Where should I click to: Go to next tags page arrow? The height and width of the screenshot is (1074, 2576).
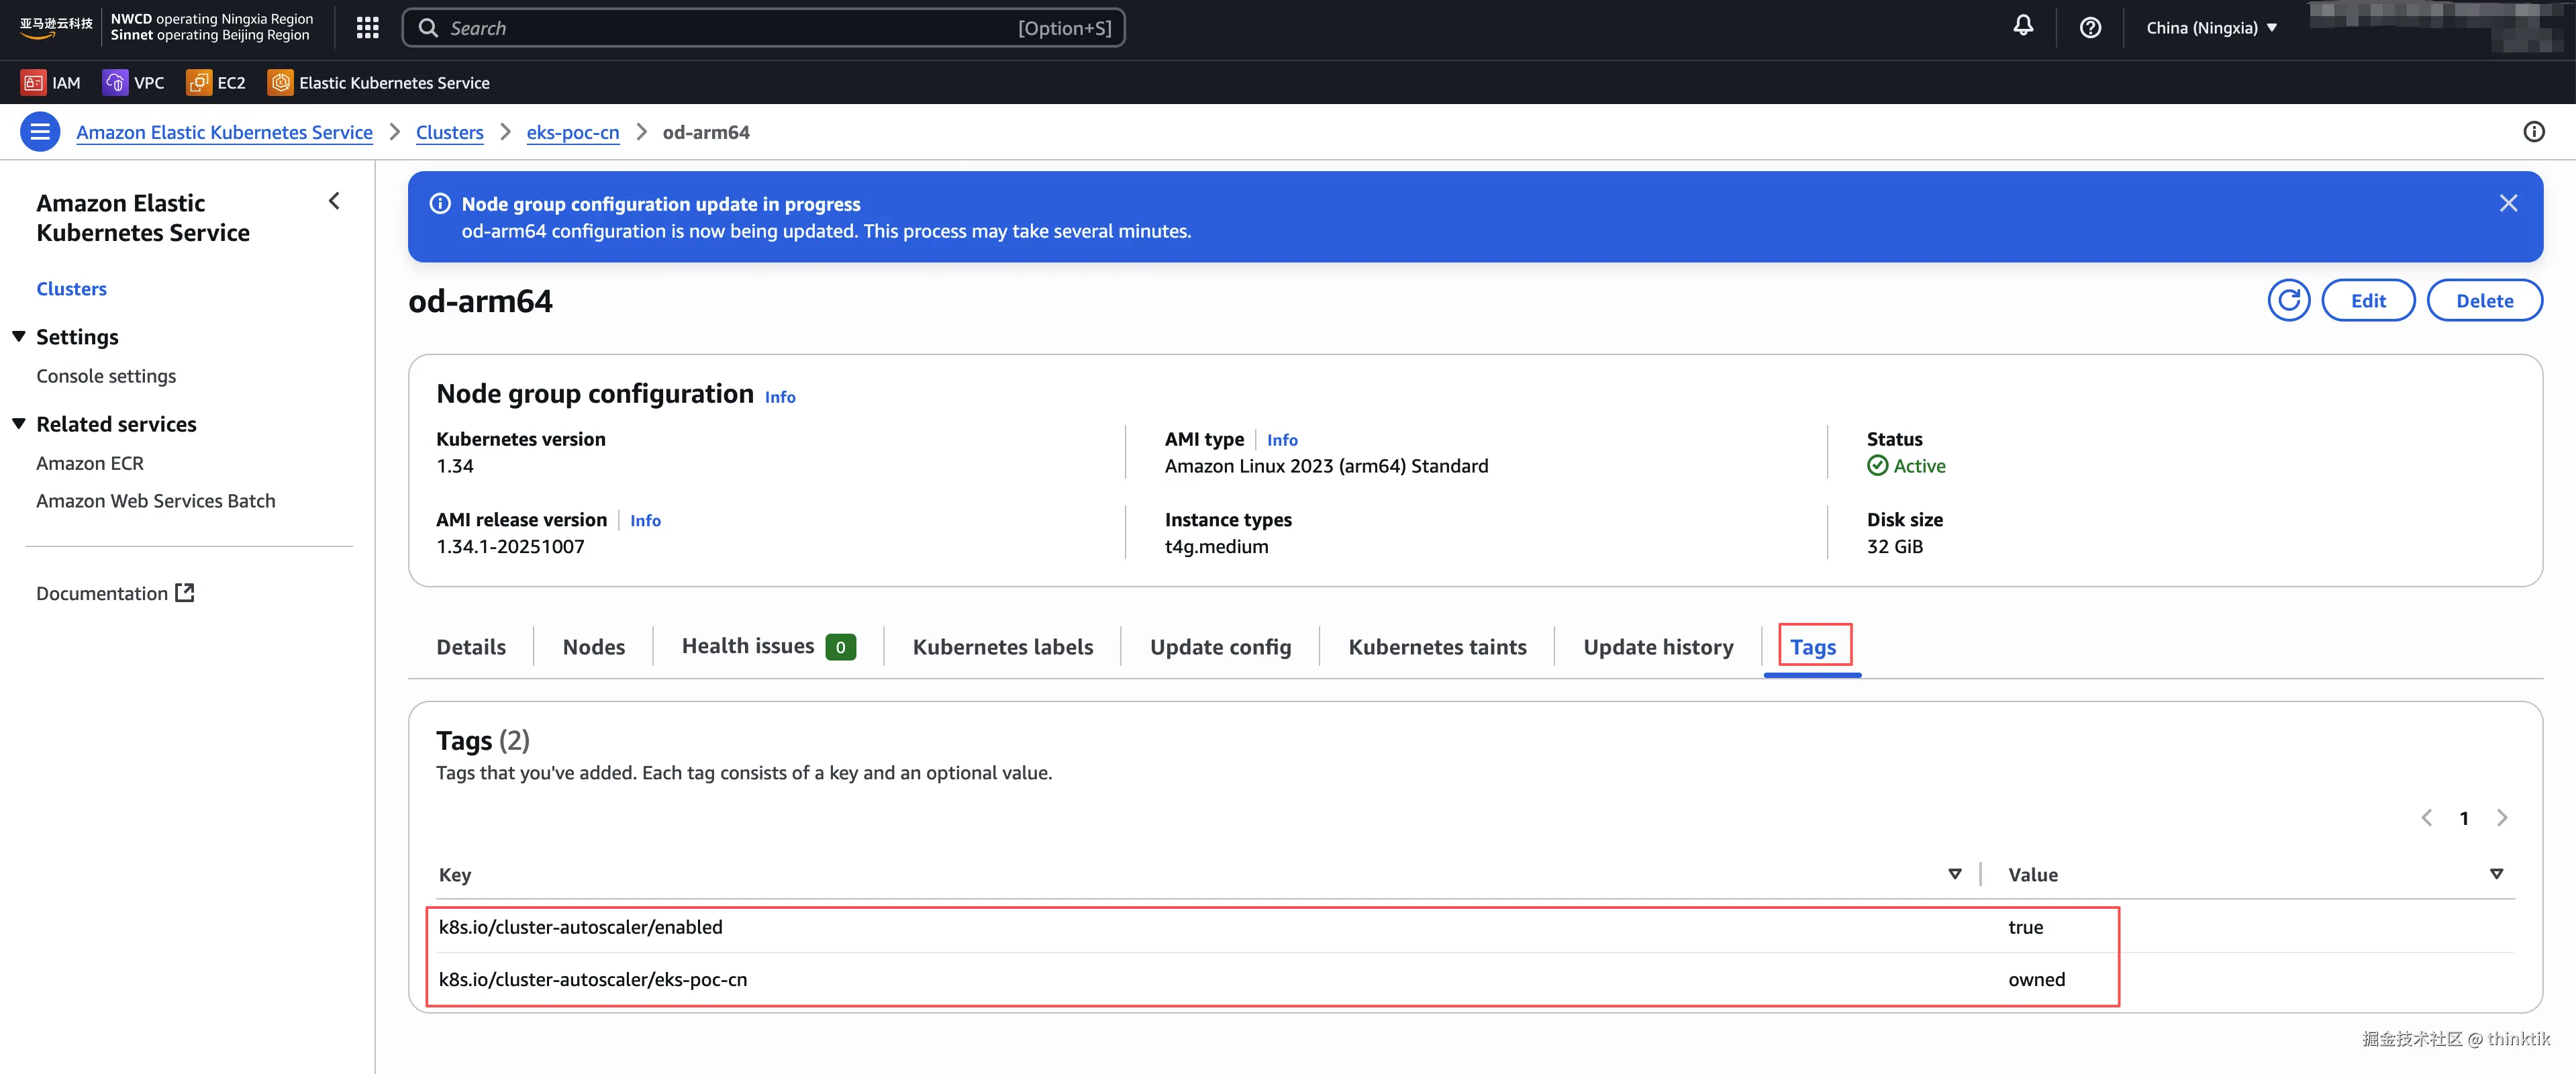[x=2501, y=818]
